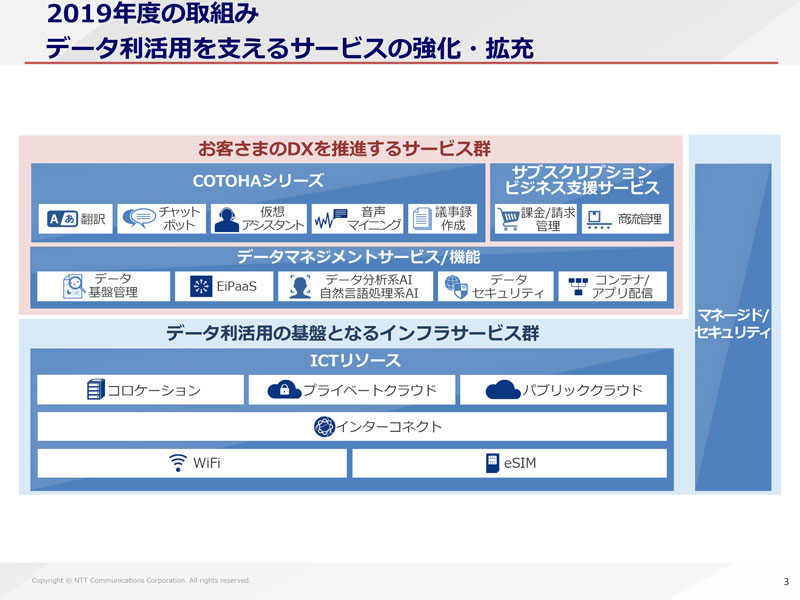Select the チャットボット label
Image resolution: width=800 pixels, height=600 pixels.
click(x=179, y=218)
